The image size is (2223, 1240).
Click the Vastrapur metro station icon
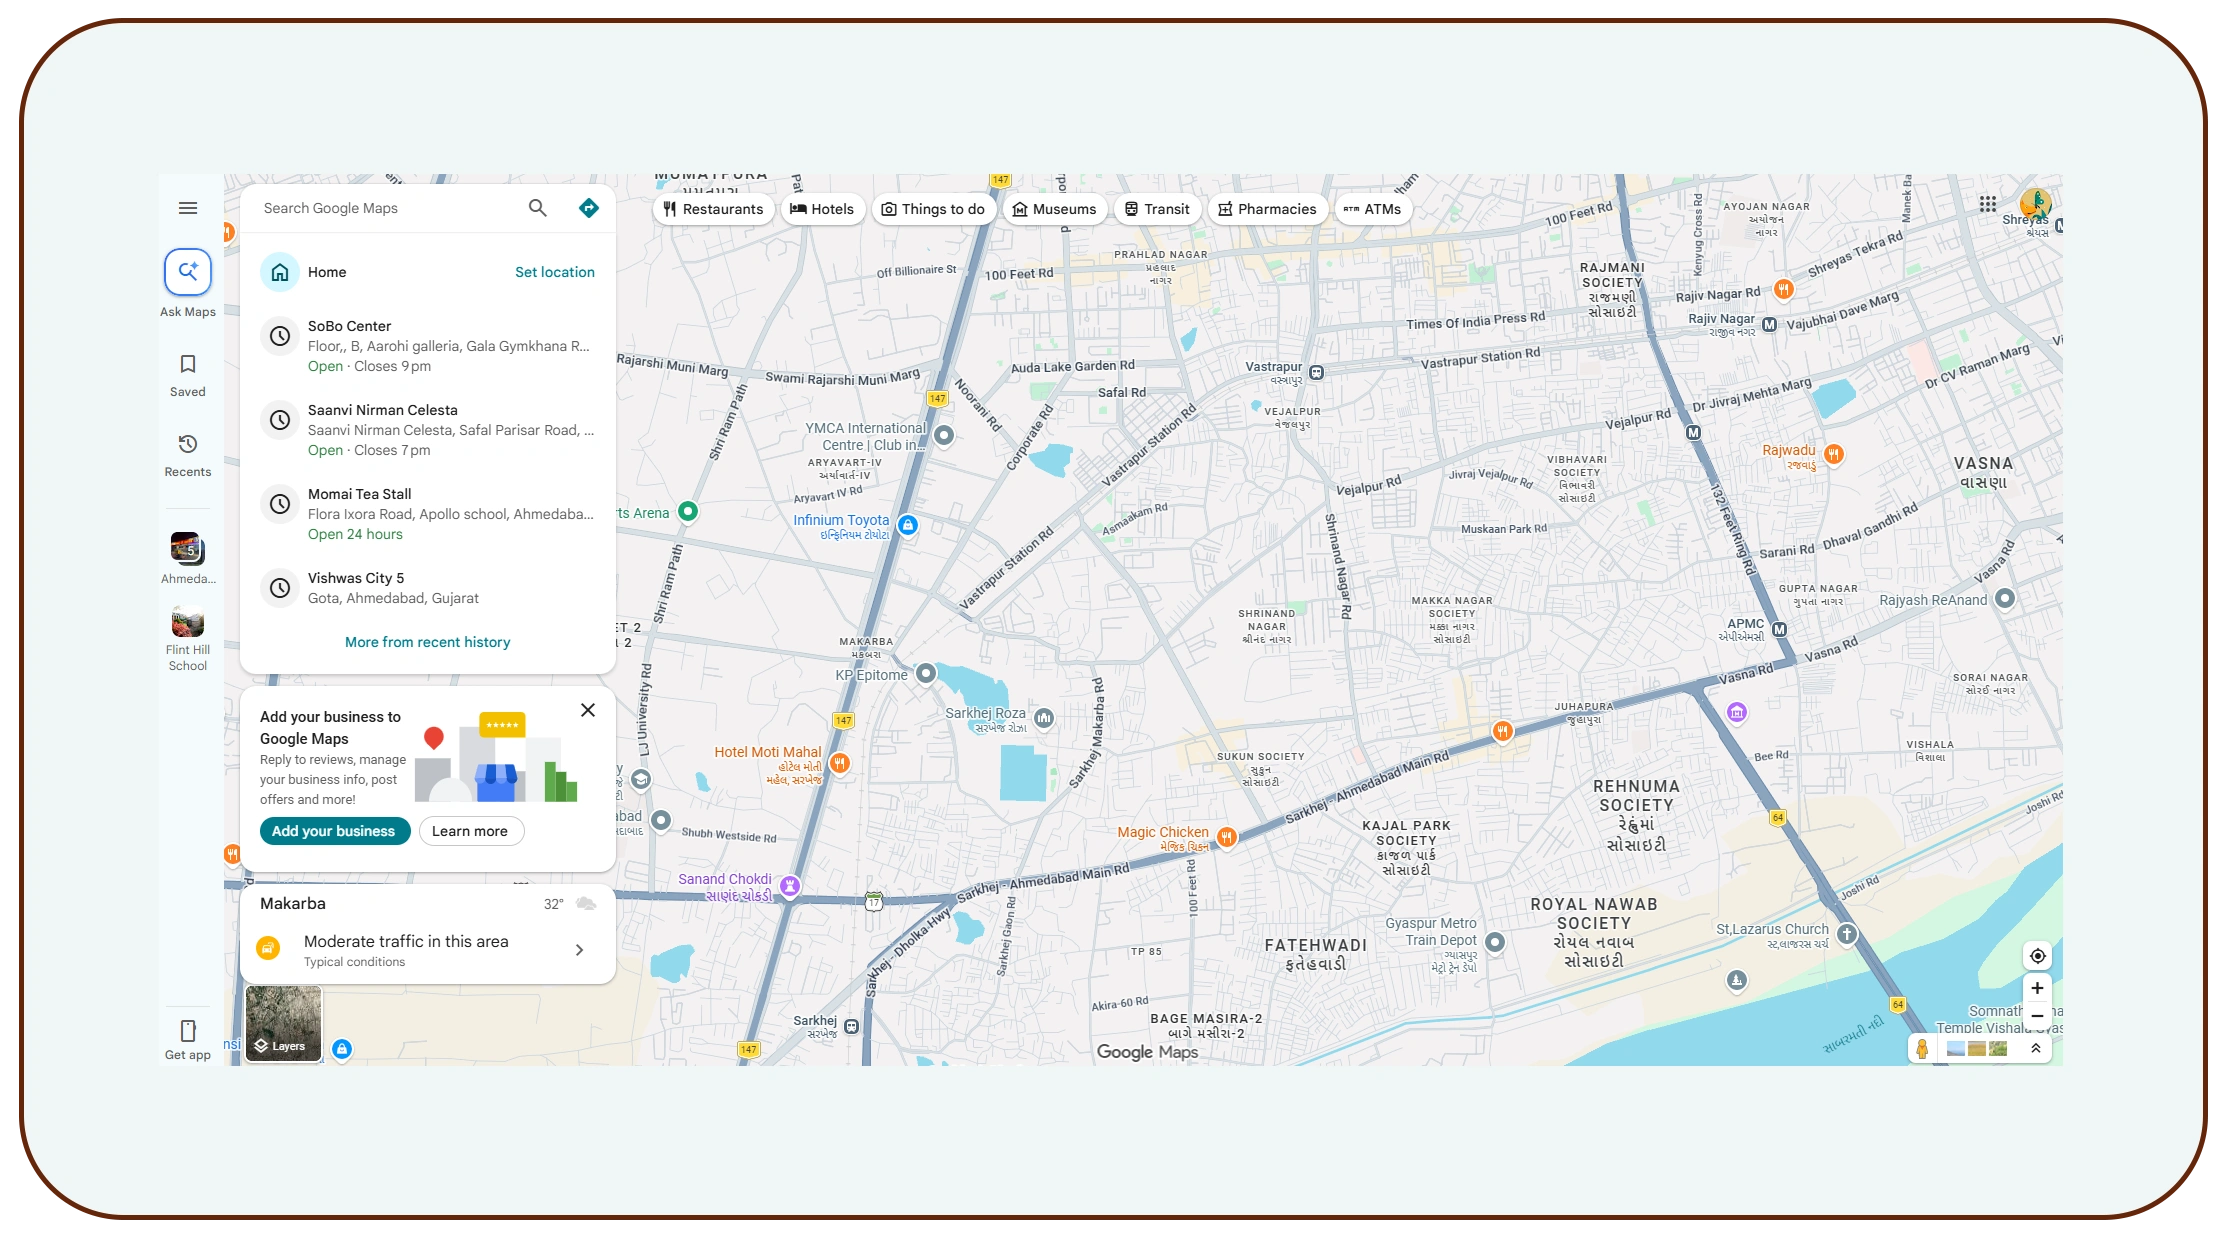coord(1317,373)
